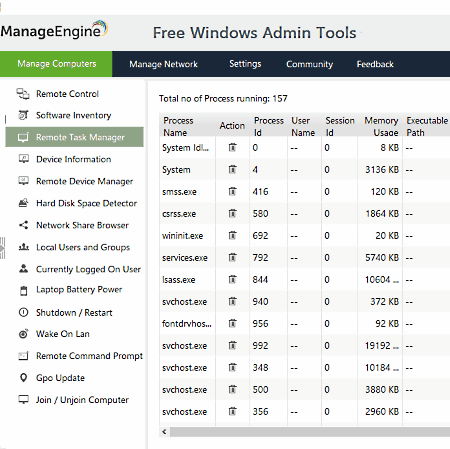Click the Hard Disk Space Detector icon
The image size is (450, 449).
point(23,203)
